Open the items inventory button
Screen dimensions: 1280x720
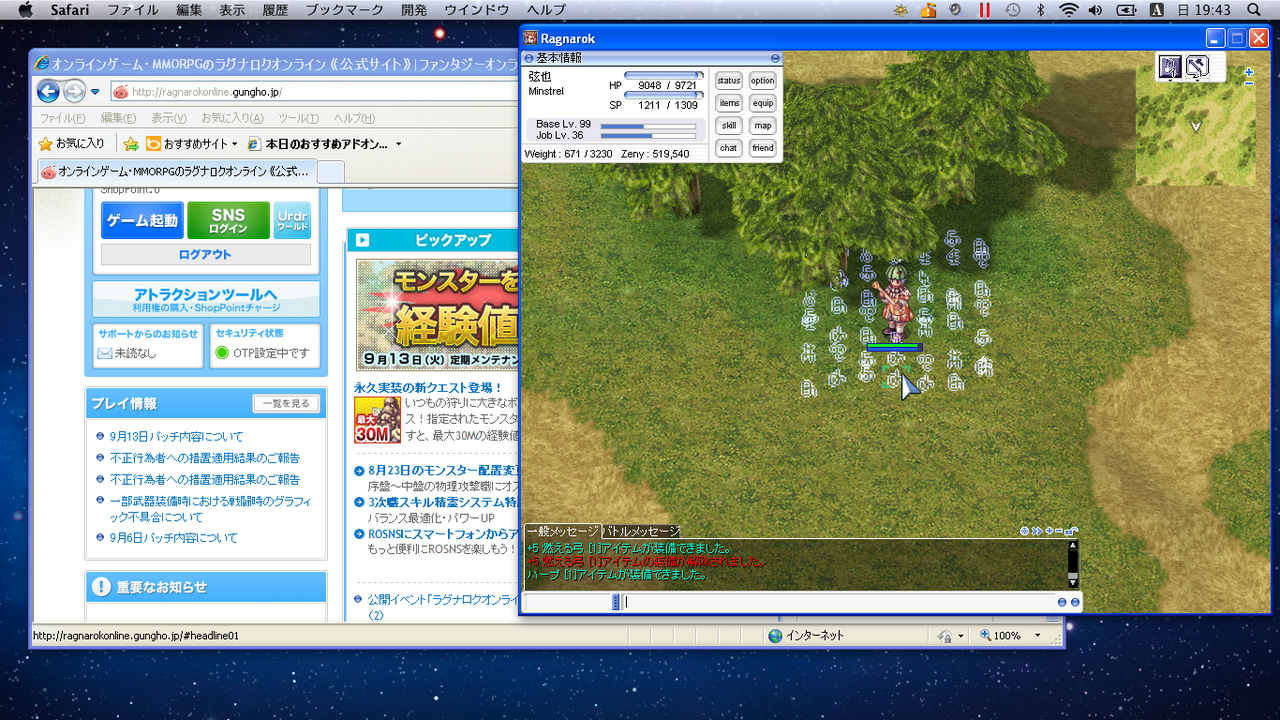click(729, 103)
